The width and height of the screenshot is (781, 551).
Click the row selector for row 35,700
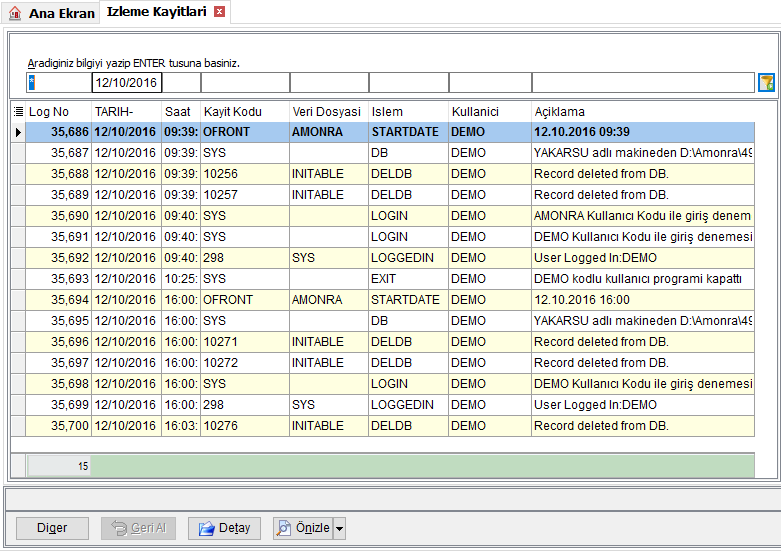tap(18, 425)
